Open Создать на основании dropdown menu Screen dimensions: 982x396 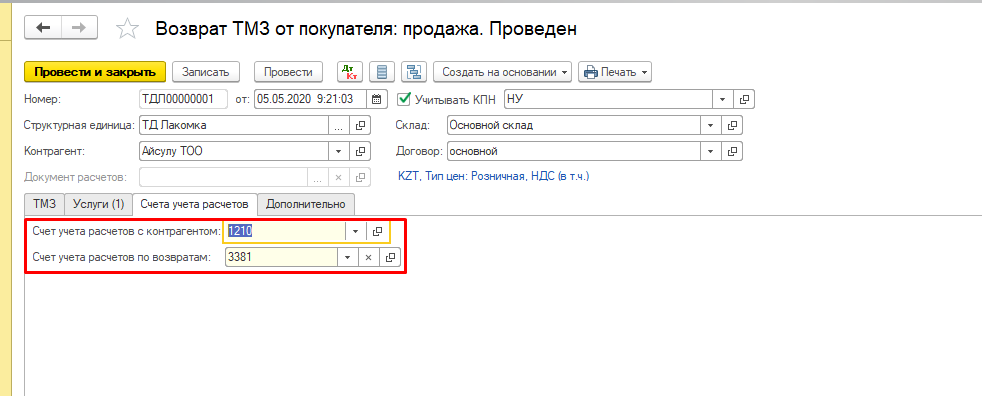tap(503, 71)
